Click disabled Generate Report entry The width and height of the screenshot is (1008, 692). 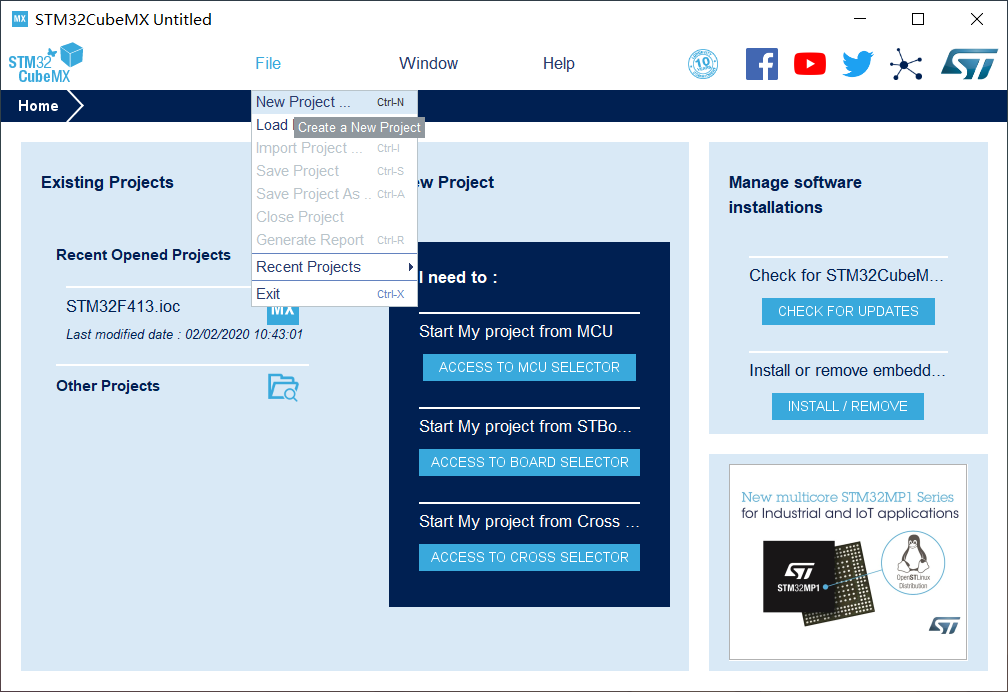click(334, 240)
